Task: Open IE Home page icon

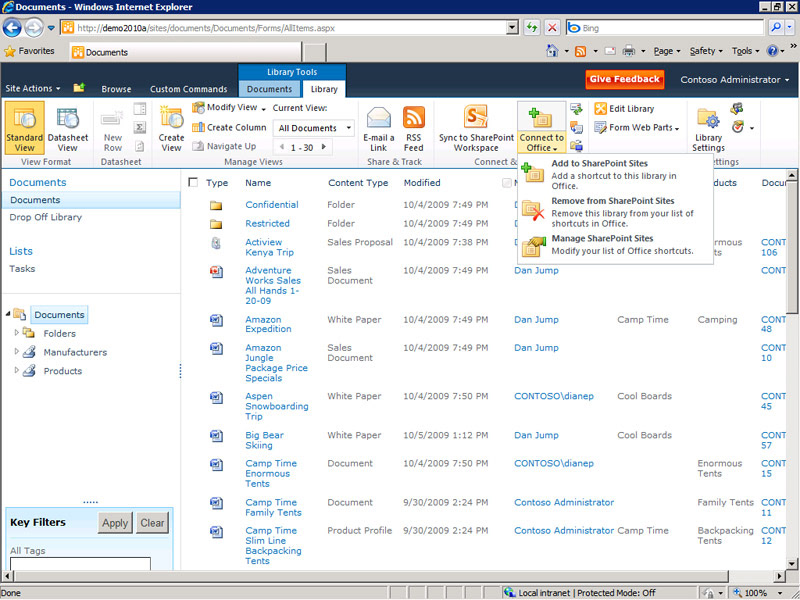Action: [552, 51]
